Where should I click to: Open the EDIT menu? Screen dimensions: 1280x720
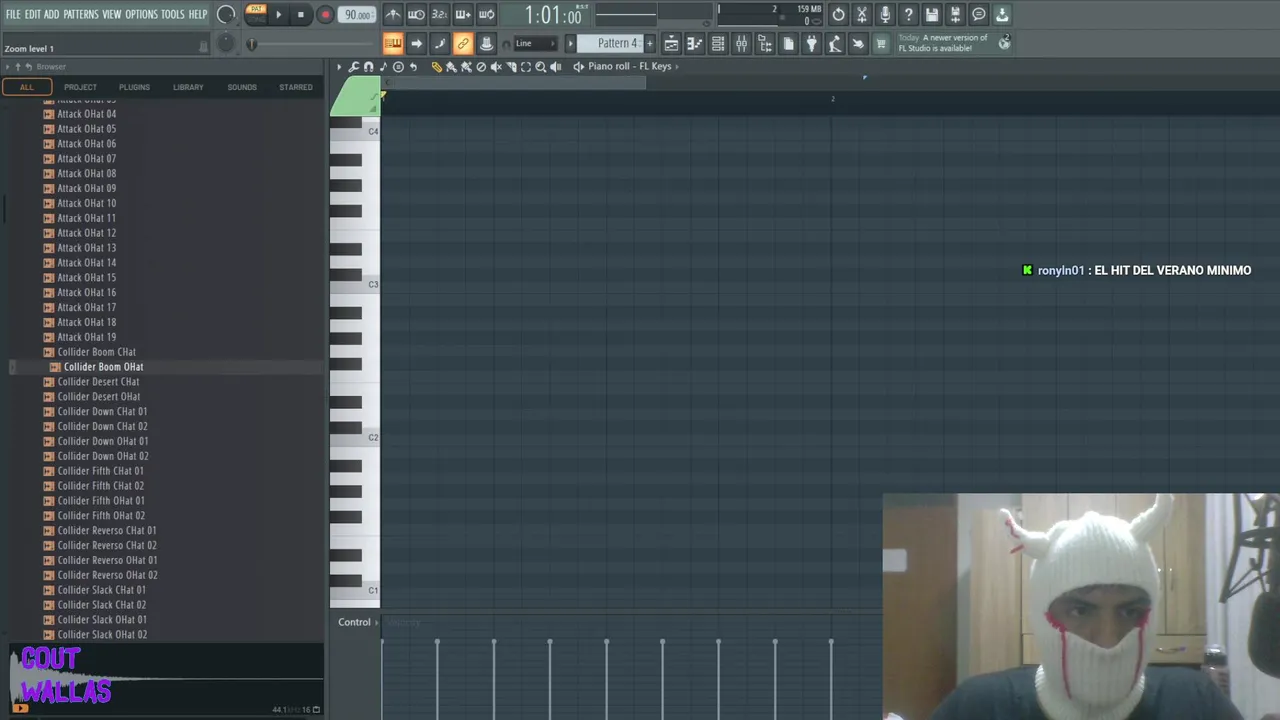[x=32, y=14]
